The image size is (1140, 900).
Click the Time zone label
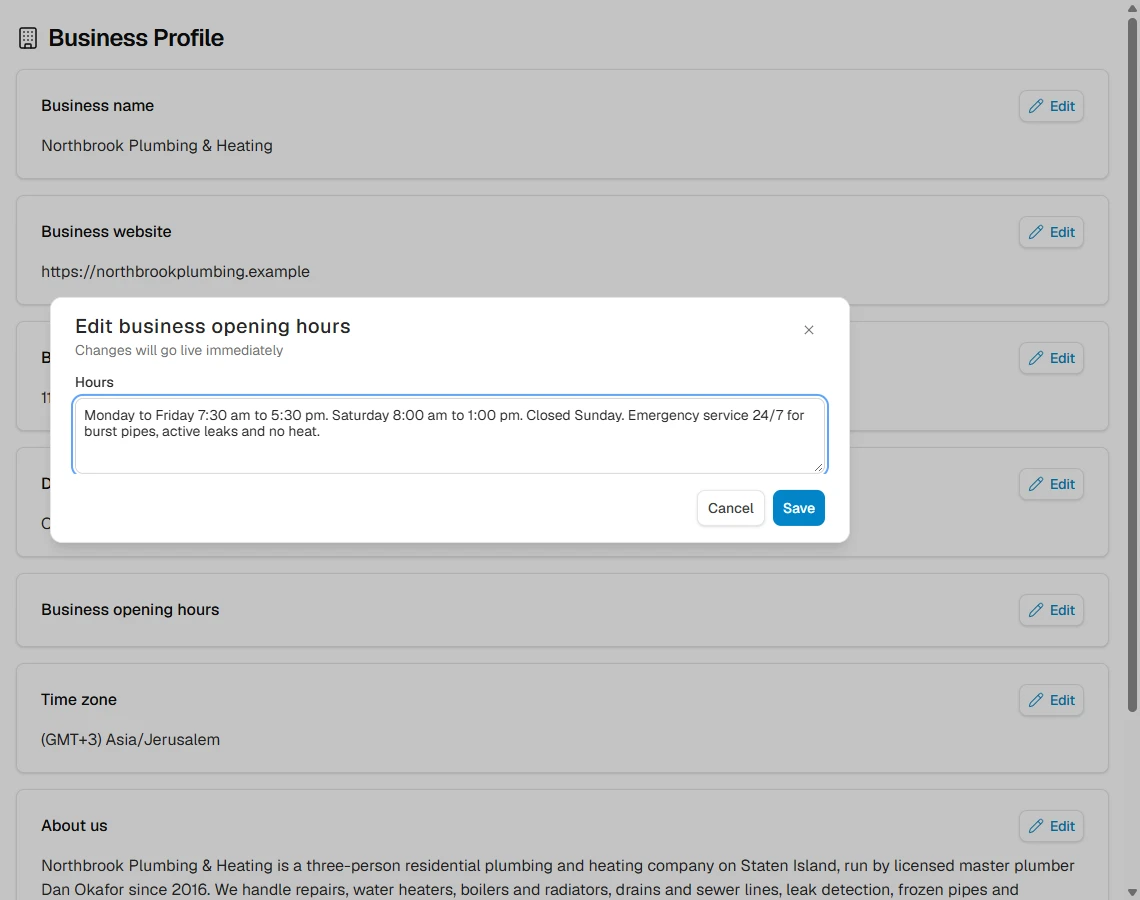tap(79, 699)
